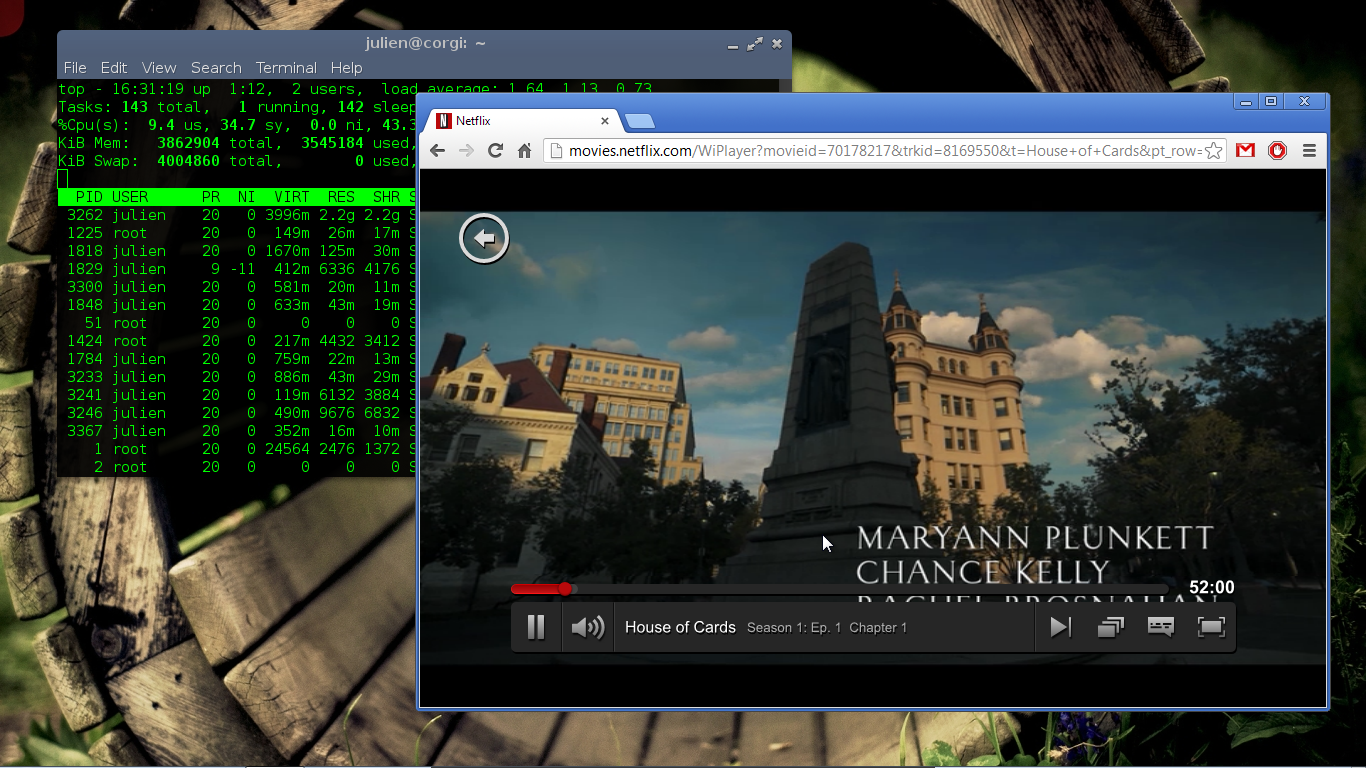
Task: Click PID 3262 row in top
Action: coord(237,215)
